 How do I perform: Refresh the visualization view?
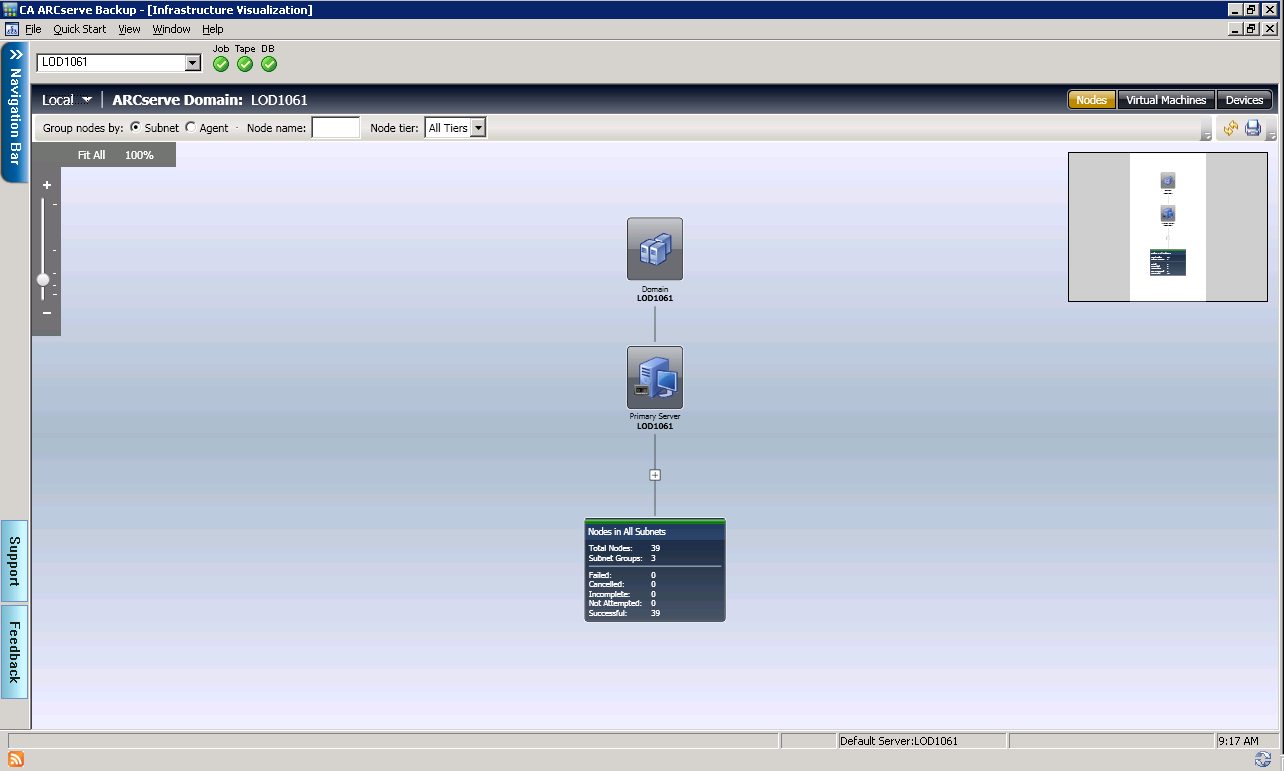click(x=1230, y=128)
